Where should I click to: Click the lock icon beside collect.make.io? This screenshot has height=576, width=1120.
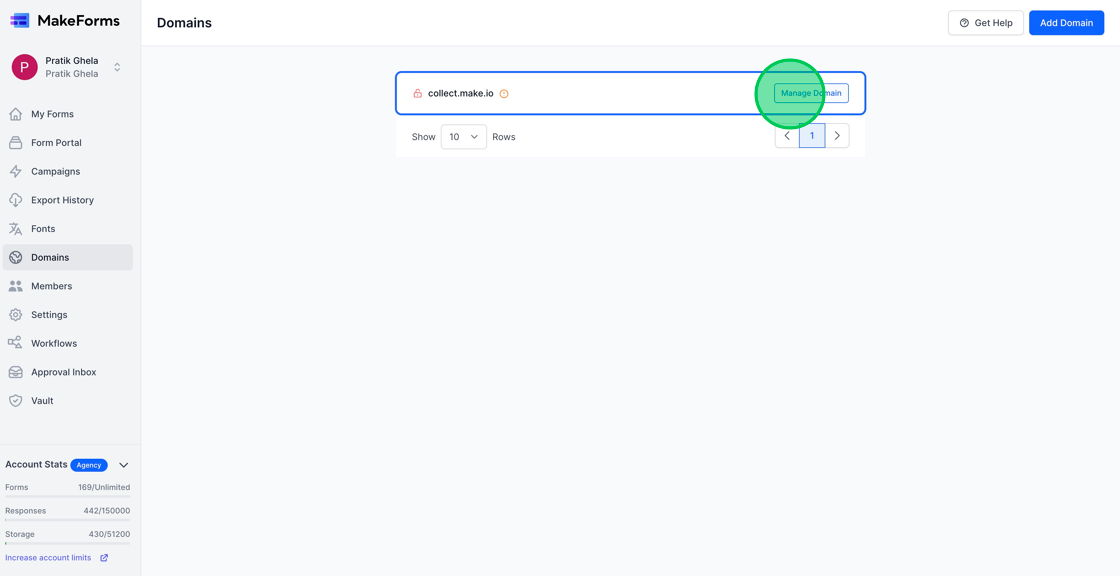coord(417,92)
